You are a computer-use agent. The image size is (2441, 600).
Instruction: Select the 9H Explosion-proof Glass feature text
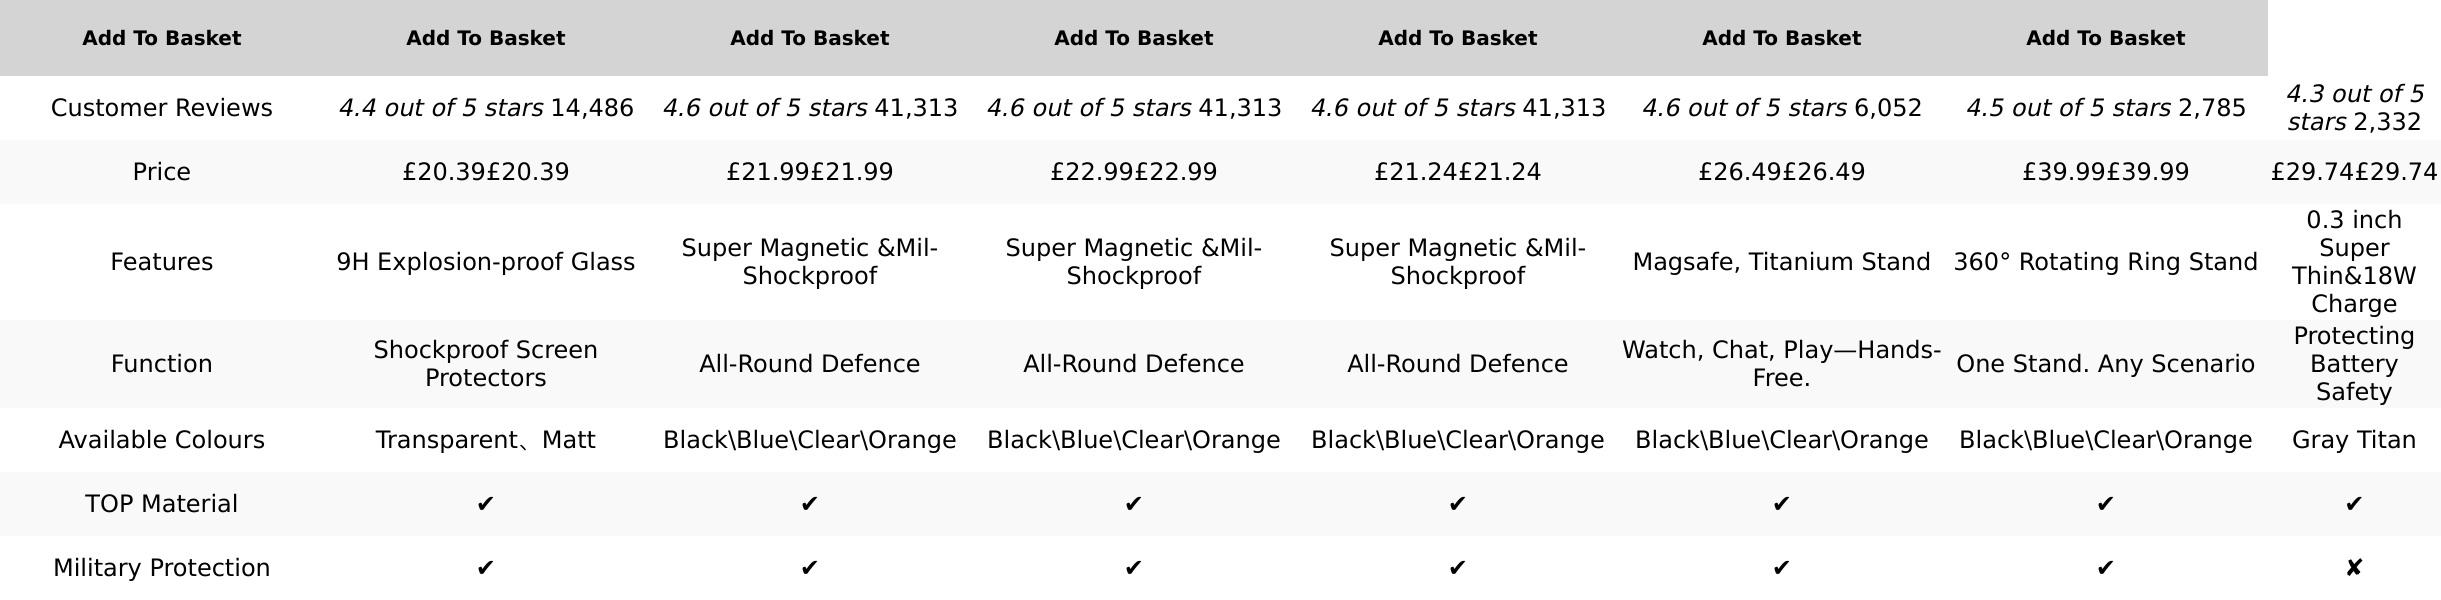point(485,262)
